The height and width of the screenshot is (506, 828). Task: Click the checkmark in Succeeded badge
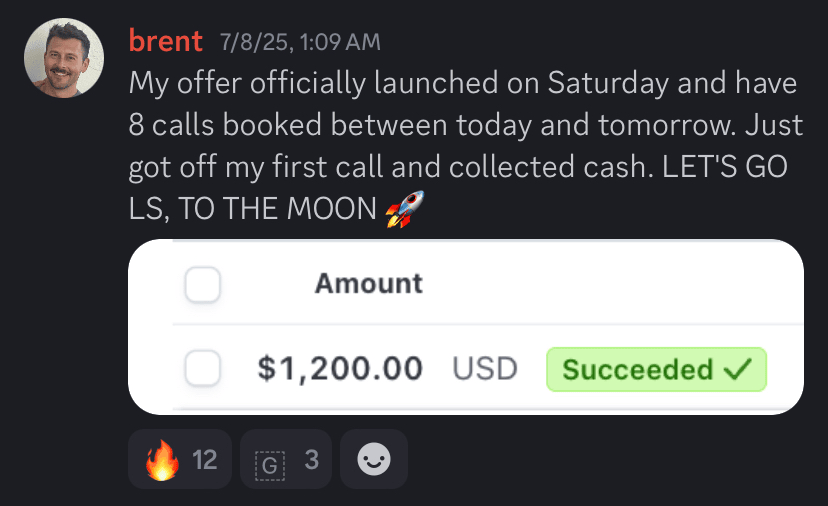pos(738,369)
